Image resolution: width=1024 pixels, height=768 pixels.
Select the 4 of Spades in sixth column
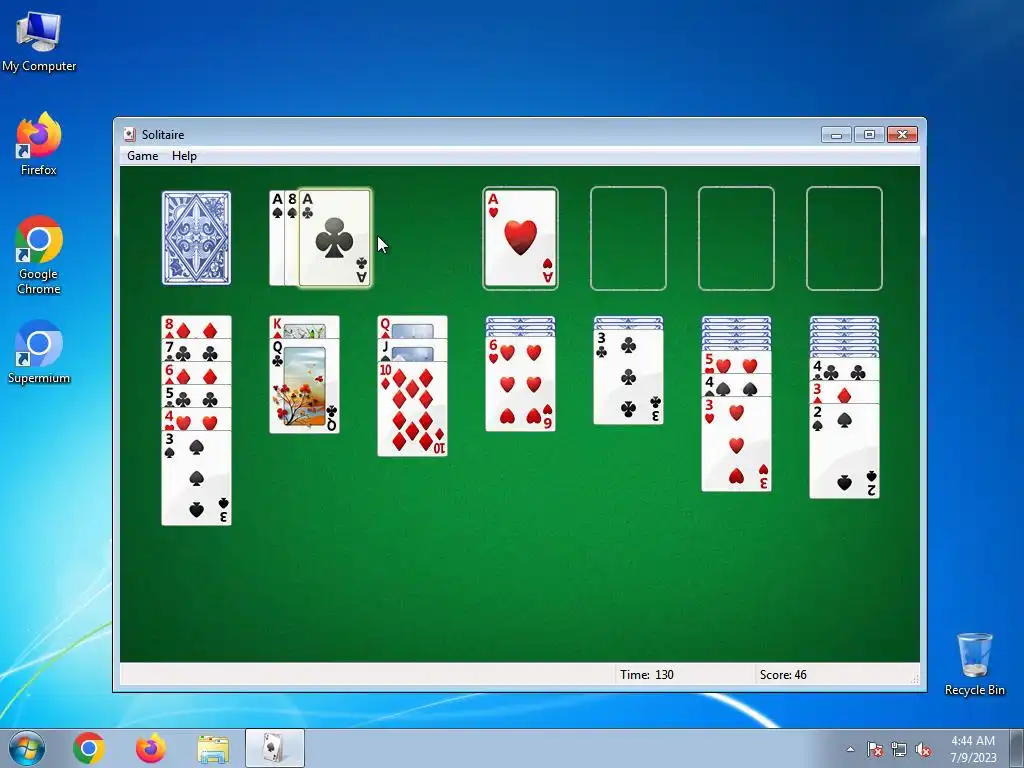[x=736, y=385]
